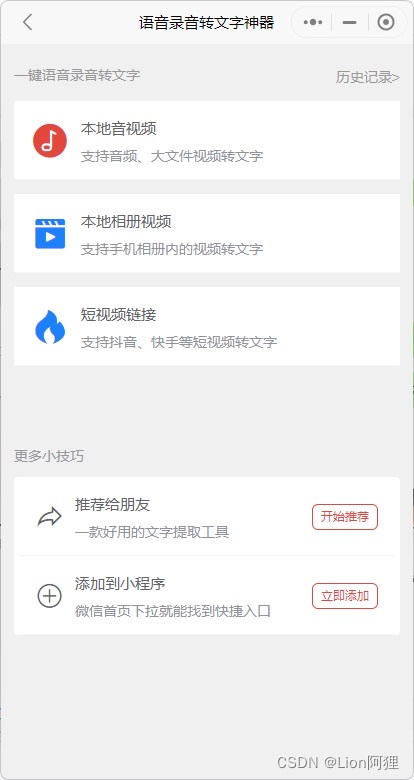Select the 本地音视频 option title

pyautogui.click(x=119, y=129)
